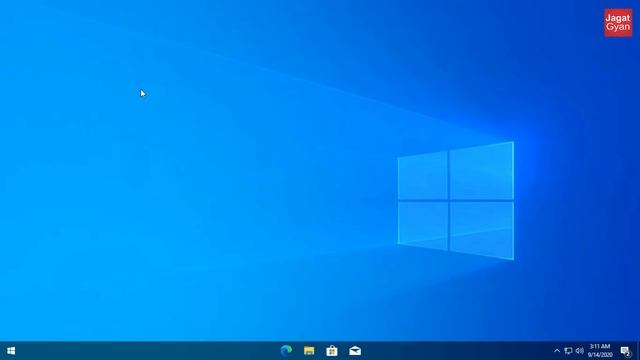Viewport: 640px width, 360px height.
Task: Open the Windows Start menu
Action: coord(11,351)
